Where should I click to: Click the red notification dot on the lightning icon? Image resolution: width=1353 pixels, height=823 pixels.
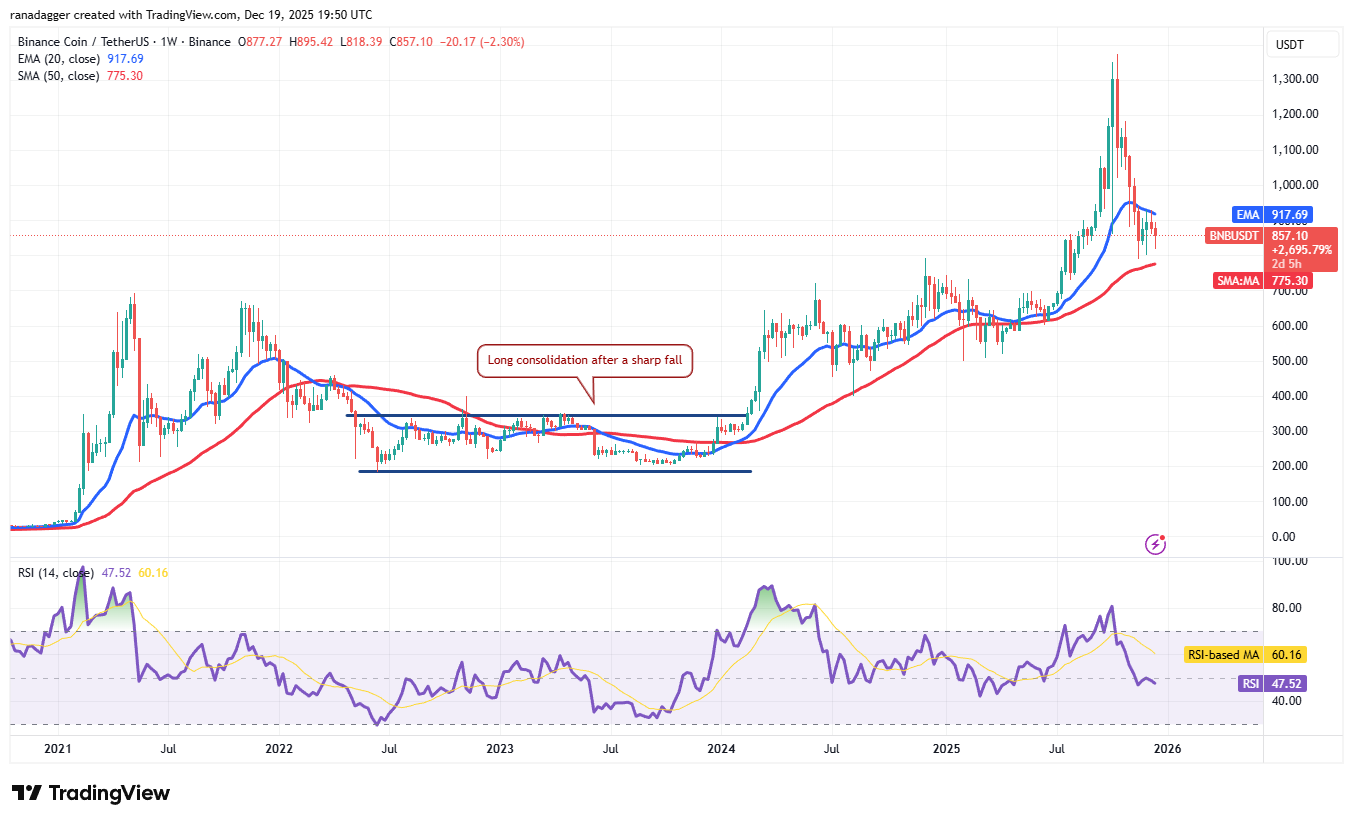[1163, 538]
